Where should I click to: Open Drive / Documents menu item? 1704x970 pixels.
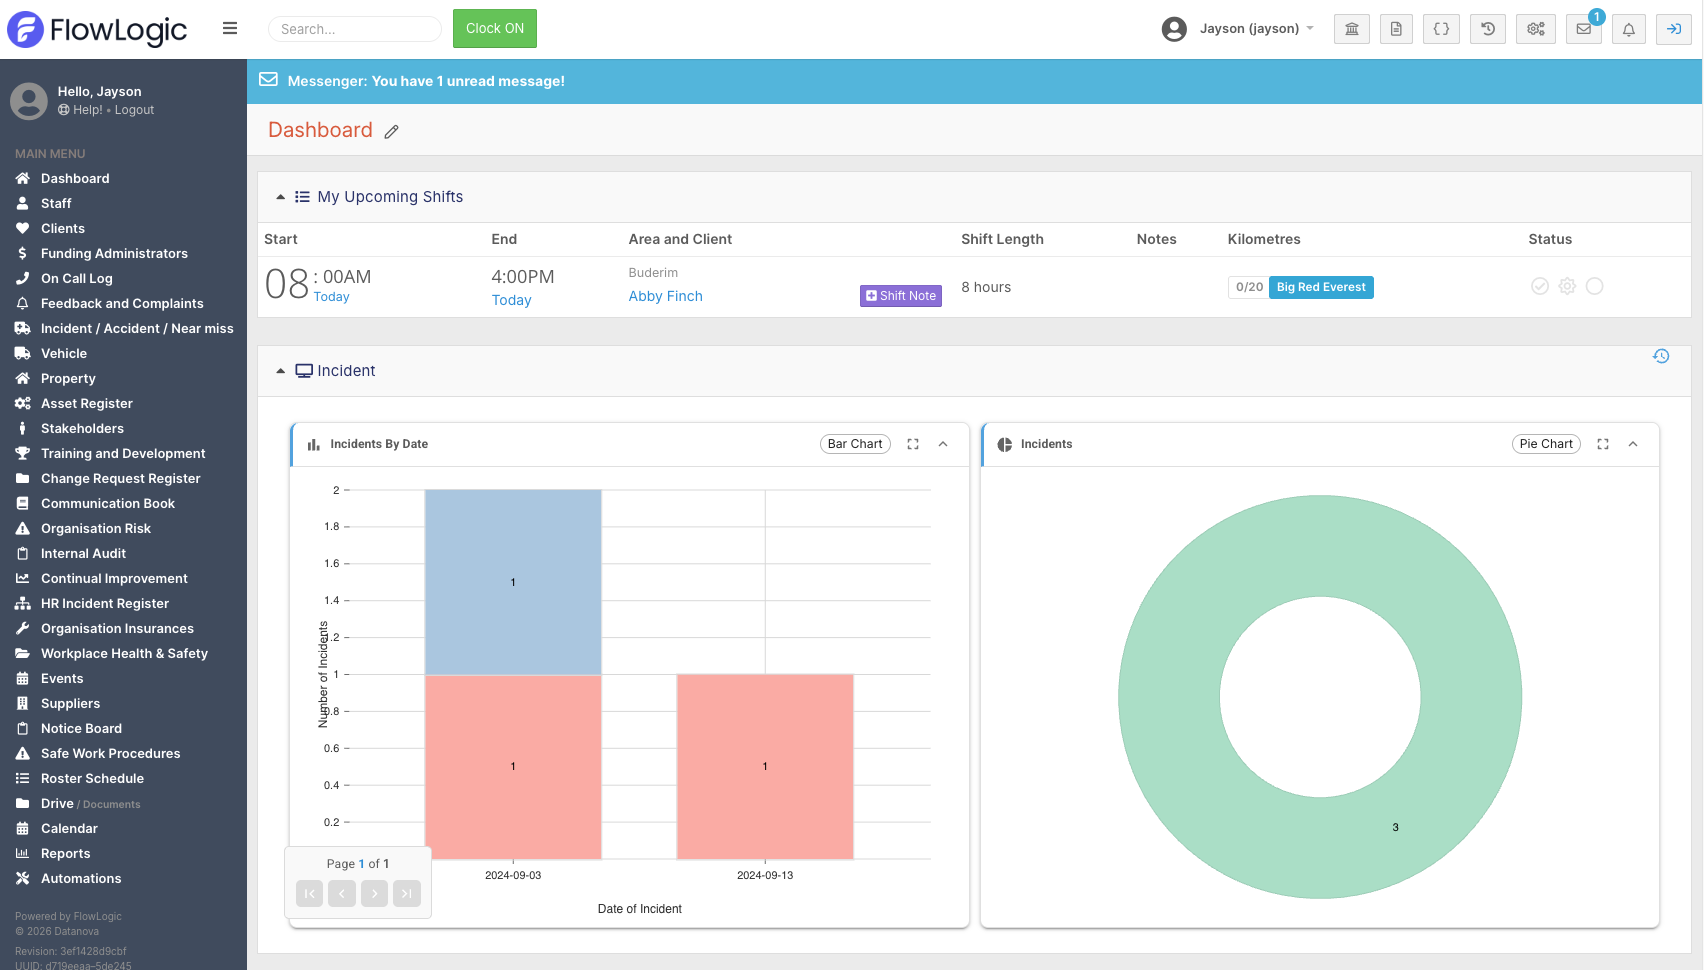coord(90,803)
